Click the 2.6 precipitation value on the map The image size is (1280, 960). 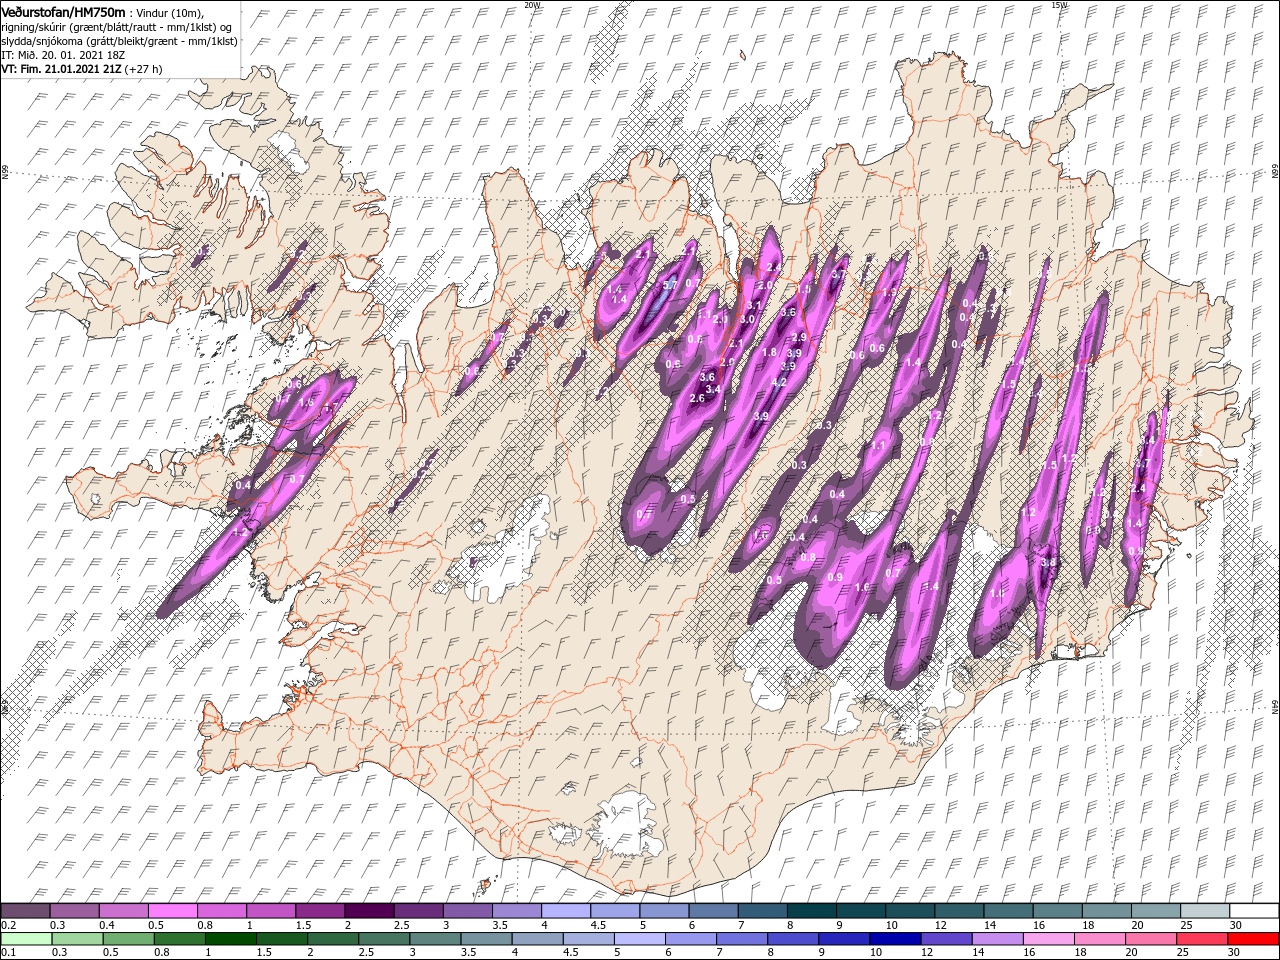697,398
